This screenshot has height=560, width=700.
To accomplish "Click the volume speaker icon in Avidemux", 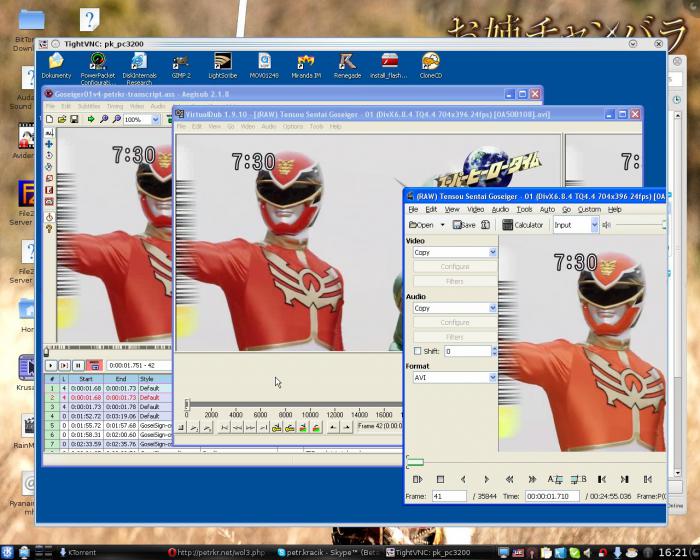I will (x=606, y=225).
